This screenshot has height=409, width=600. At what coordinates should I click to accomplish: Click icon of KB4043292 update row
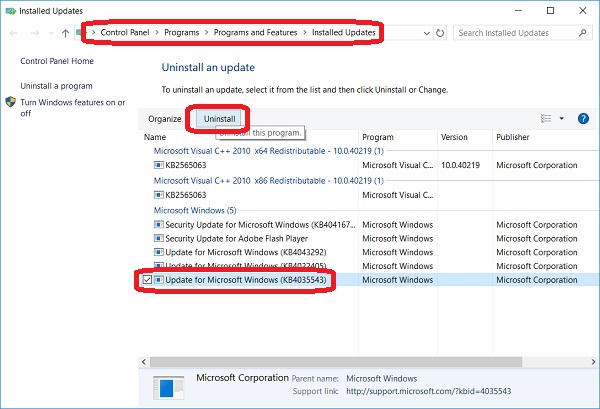158,252
